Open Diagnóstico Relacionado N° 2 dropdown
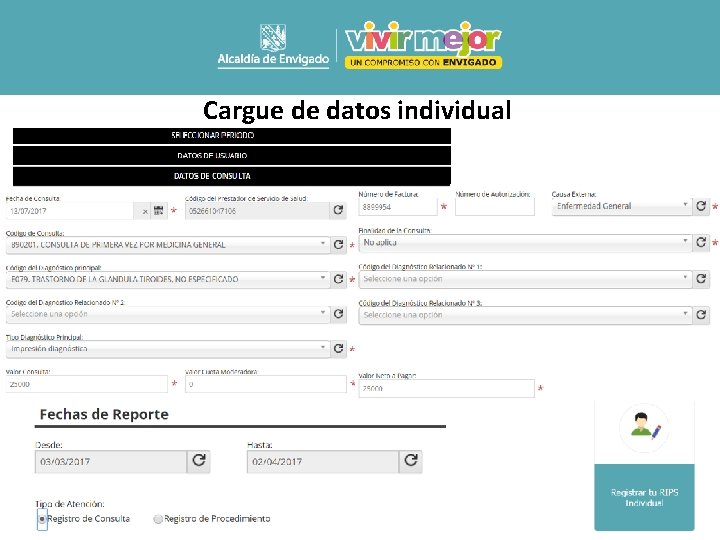Image resolution: width=720 pixels, height=540 pixels. point(168,314)
